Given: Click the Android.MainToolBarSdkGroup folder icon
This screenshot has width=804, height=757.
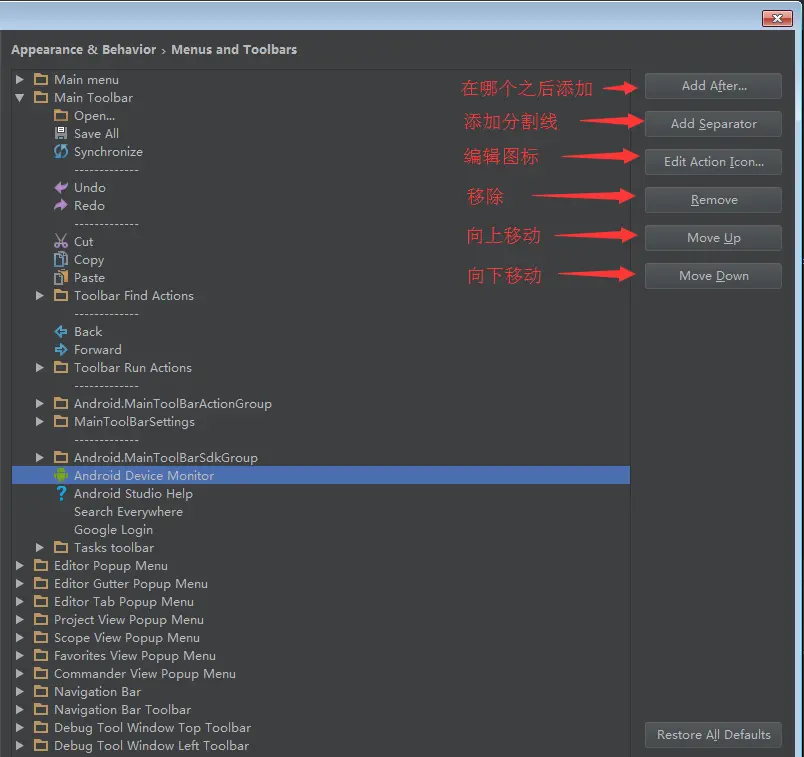Looking at the screenshot, I should (61, 457).
